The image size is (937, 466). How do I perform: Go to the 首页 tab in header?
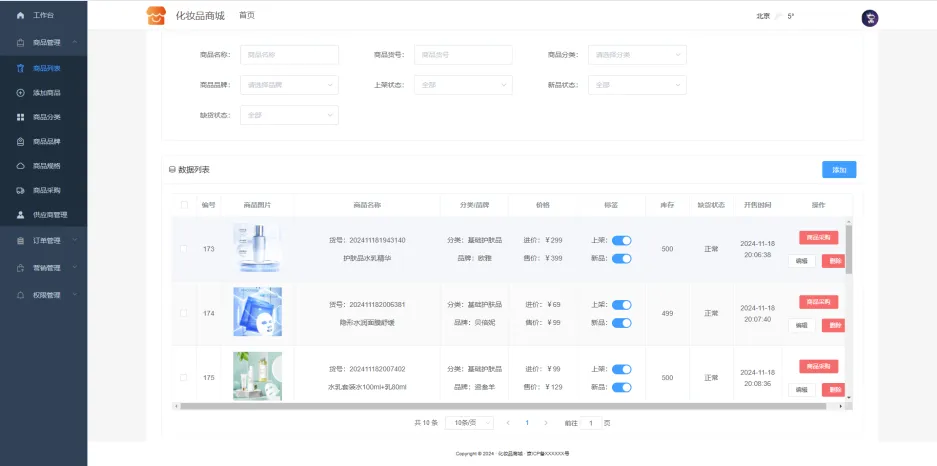click(x=246, y=16)
